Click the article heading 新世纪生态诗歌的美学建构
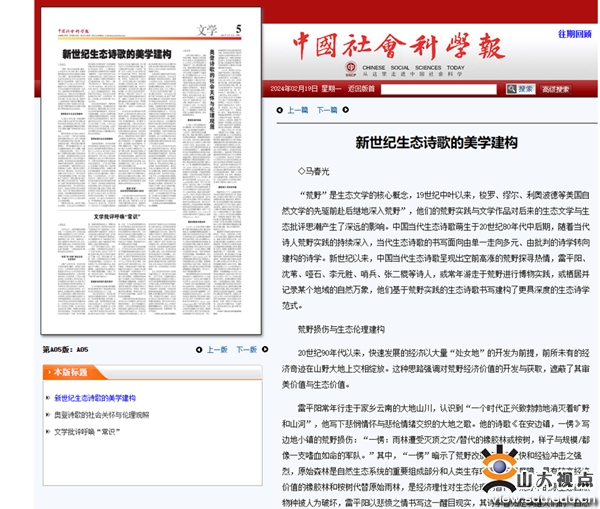 (436, 142)
